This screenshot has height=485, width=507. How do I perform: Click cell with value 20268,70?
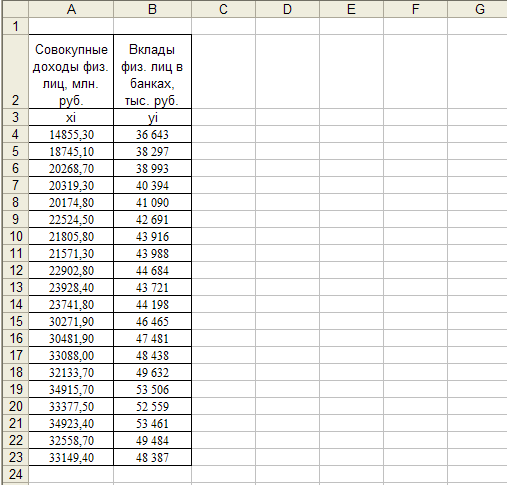[71, 168]
